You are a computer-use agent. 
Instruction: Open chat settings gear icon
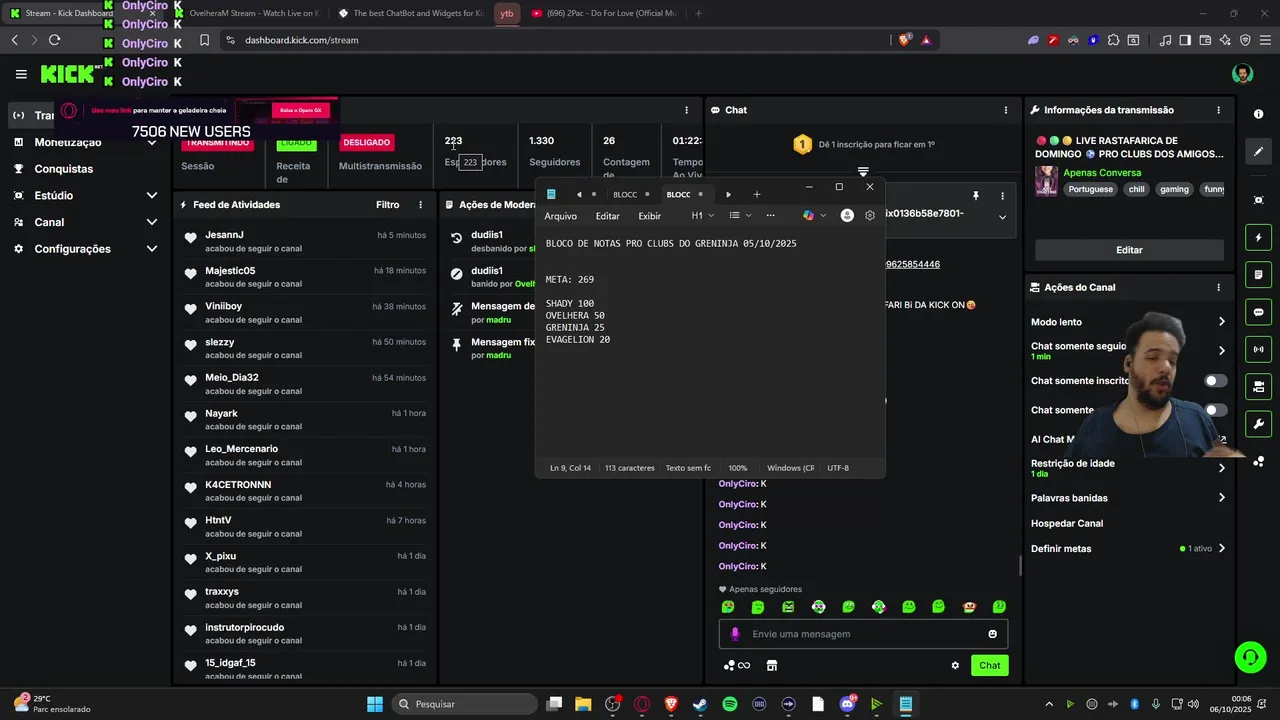coord(955,665)
